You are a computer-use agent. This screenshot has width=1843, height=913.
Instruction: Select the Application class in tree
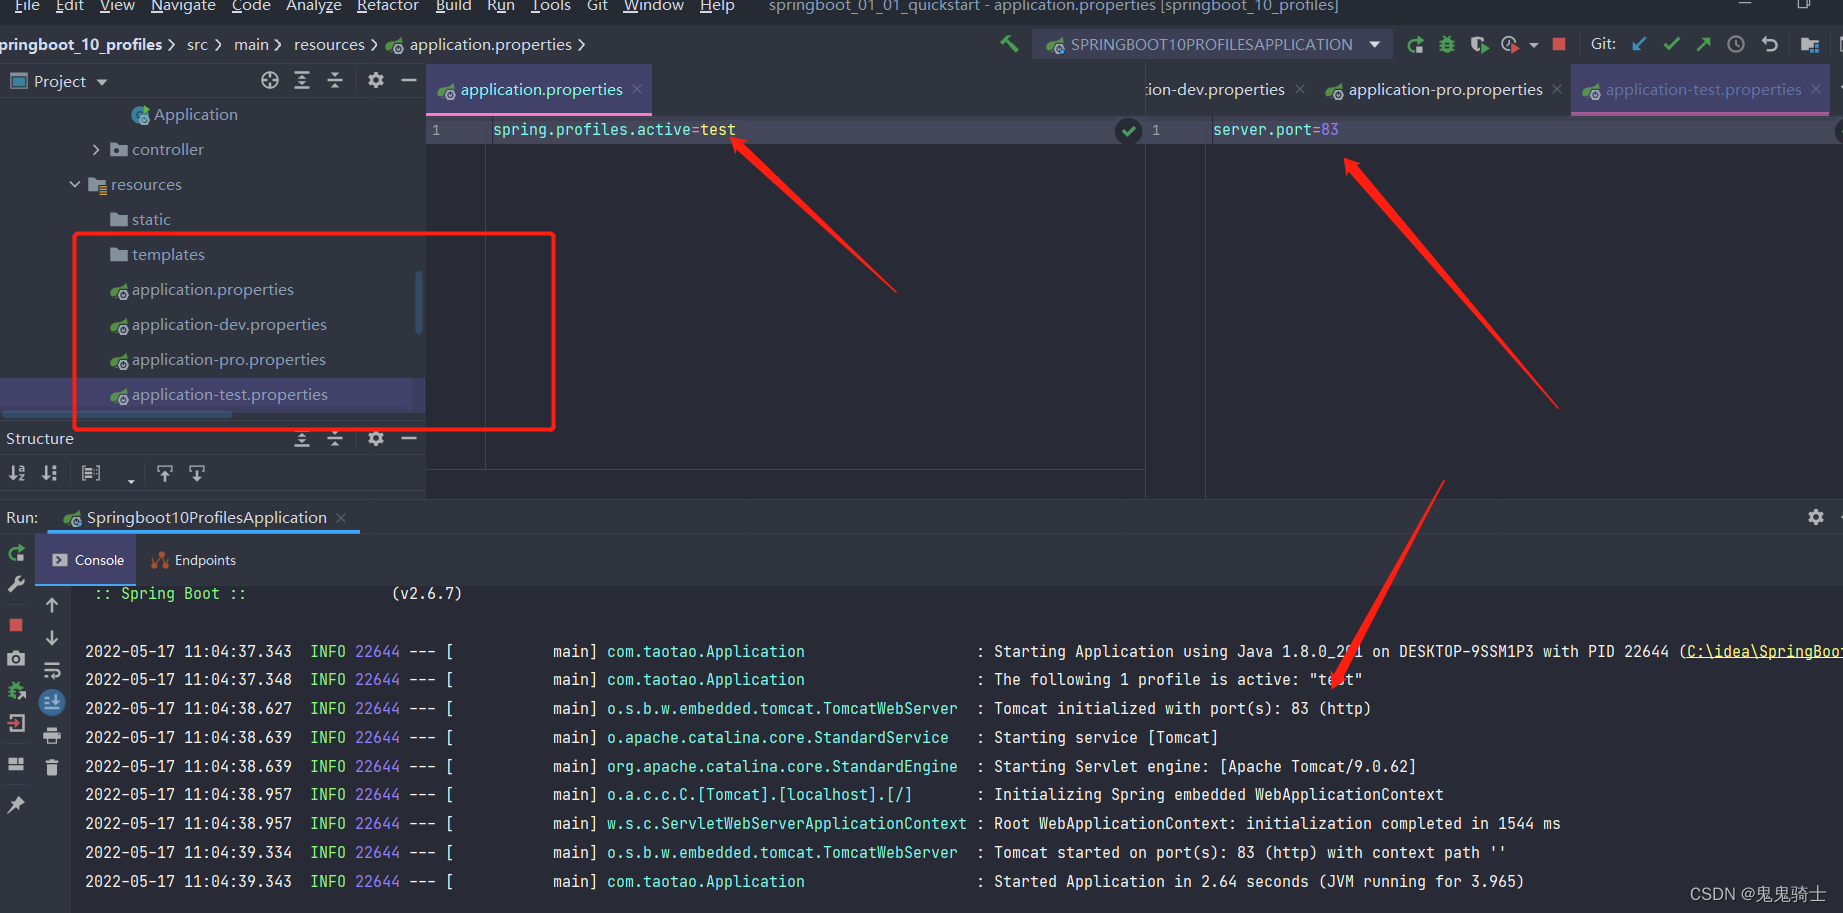click(x=185, y=115)
